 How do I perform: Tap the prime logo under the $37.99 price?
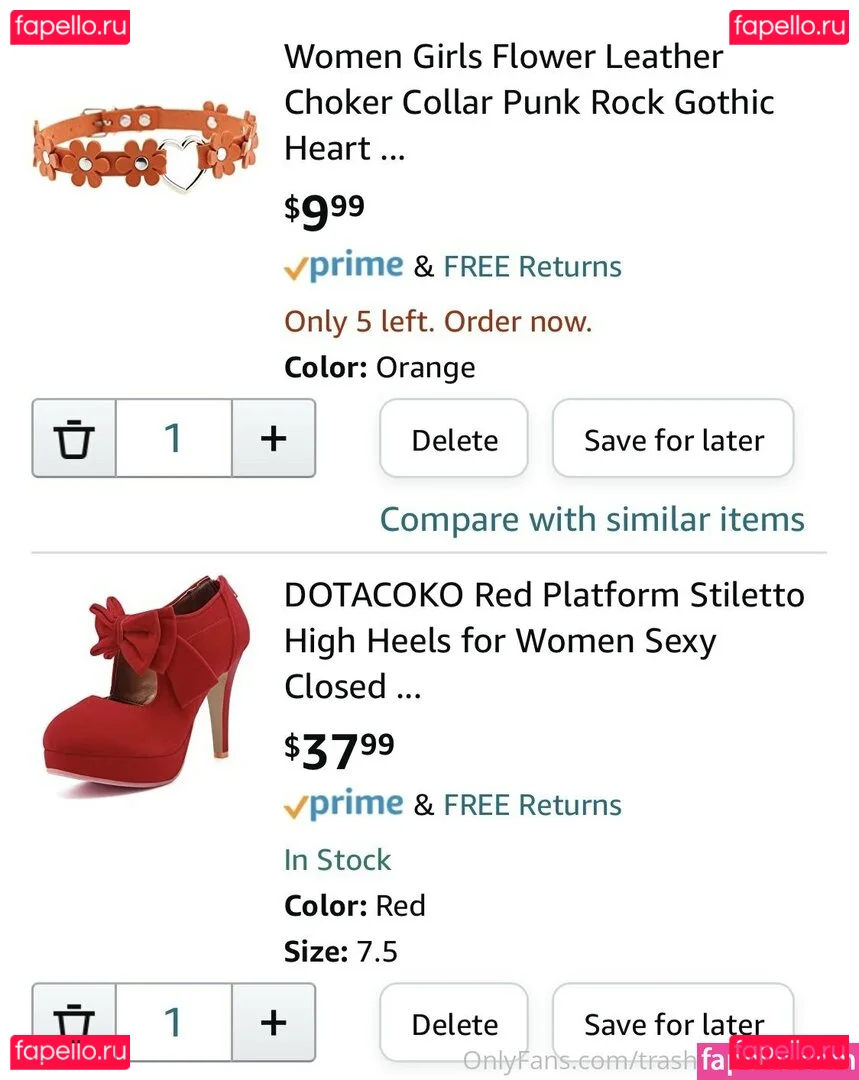[343, 804]
